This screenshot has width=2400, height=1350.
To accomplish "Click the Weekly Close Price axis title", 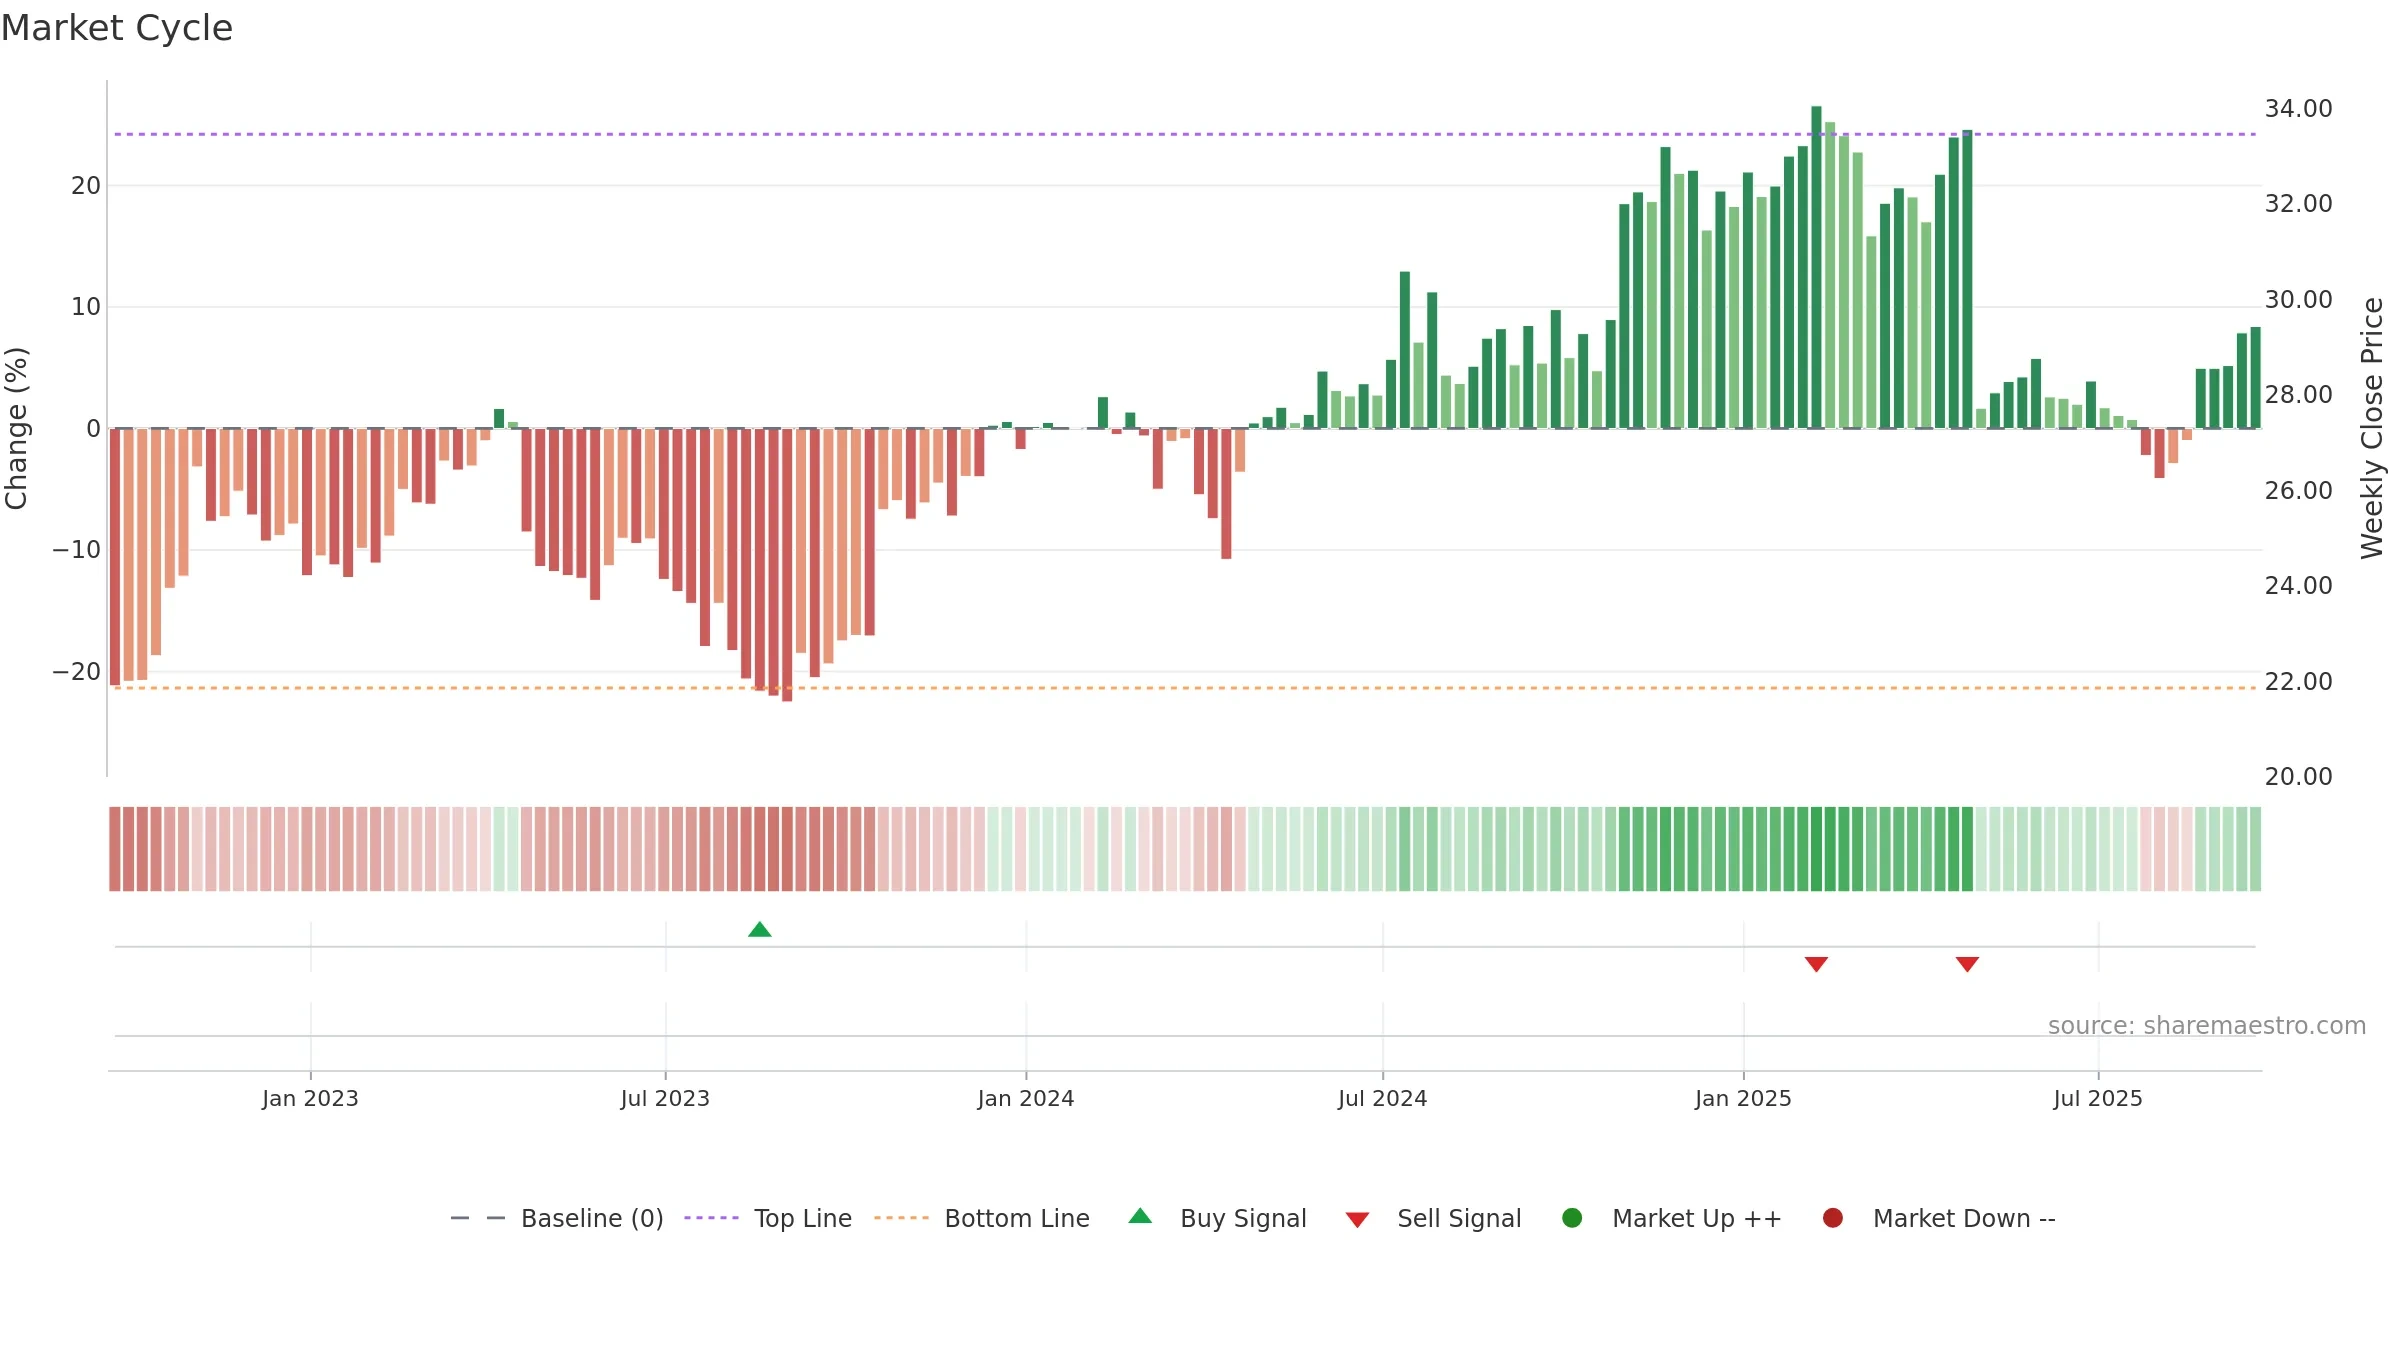I will (x=2372, y=428).
